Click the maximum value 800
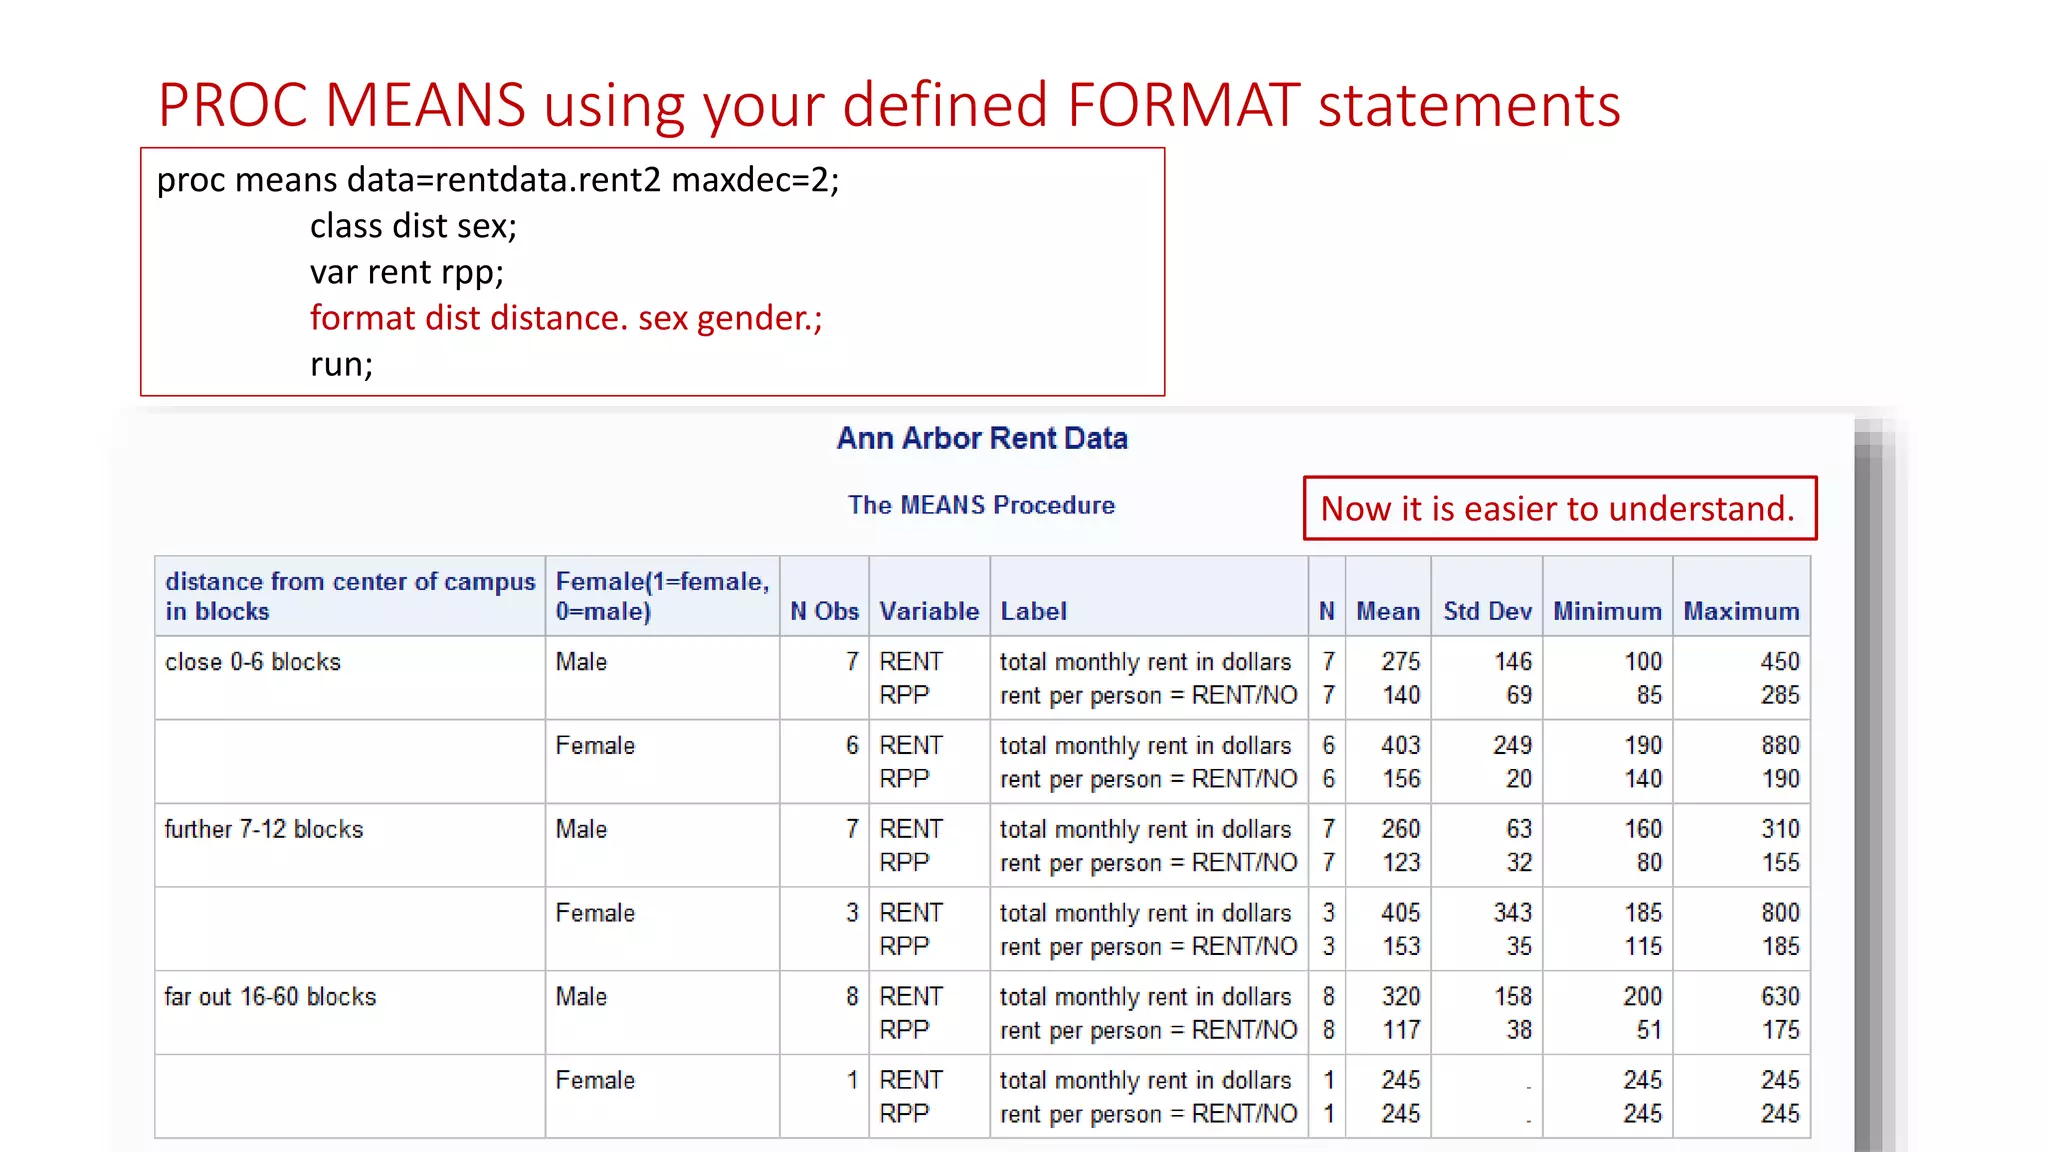The height and width of the screenshot is (1152, 2048). tap(1780, 913)
